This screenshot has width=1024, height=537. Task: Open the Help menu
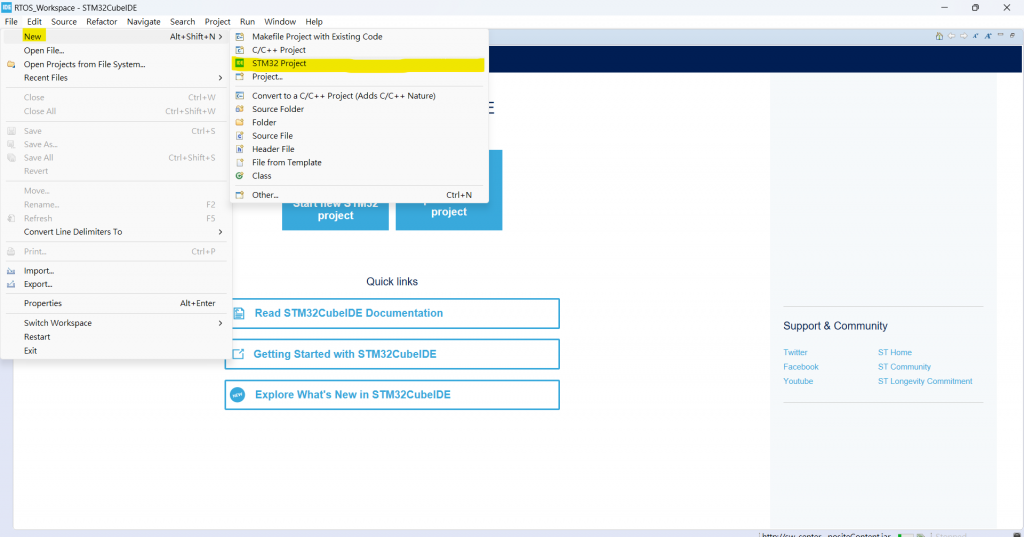point(314,22)
